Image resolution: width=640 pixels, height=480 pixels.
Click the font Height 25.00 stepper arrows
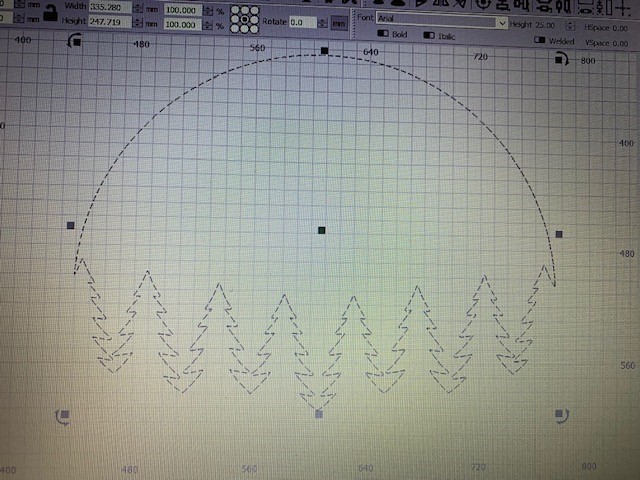570,26
